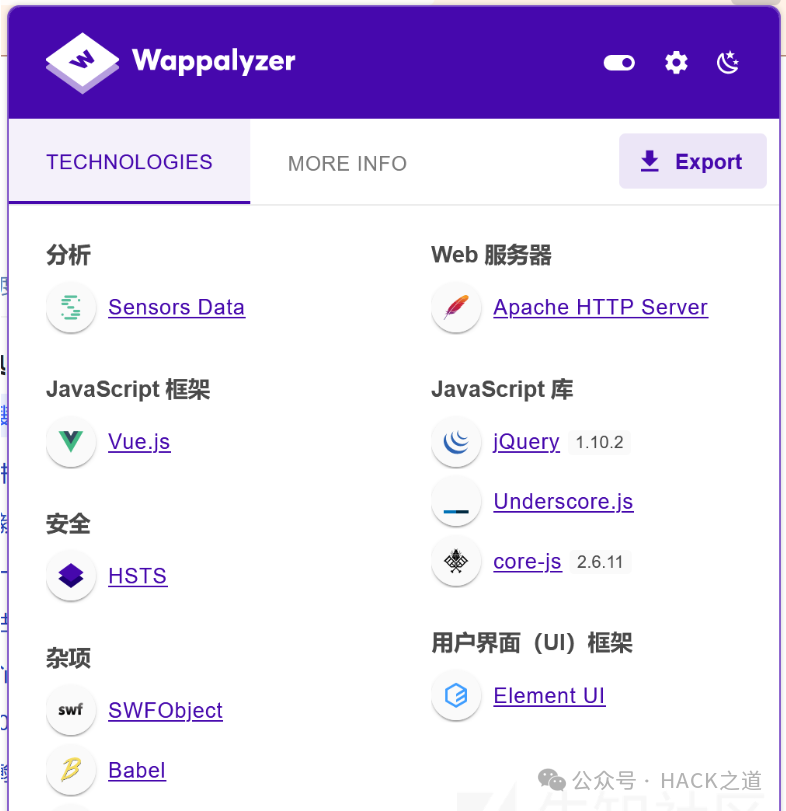The image size is (786, 811).
Task: Click the Web 服务器 category heading
Action: (x=491, y=255)
